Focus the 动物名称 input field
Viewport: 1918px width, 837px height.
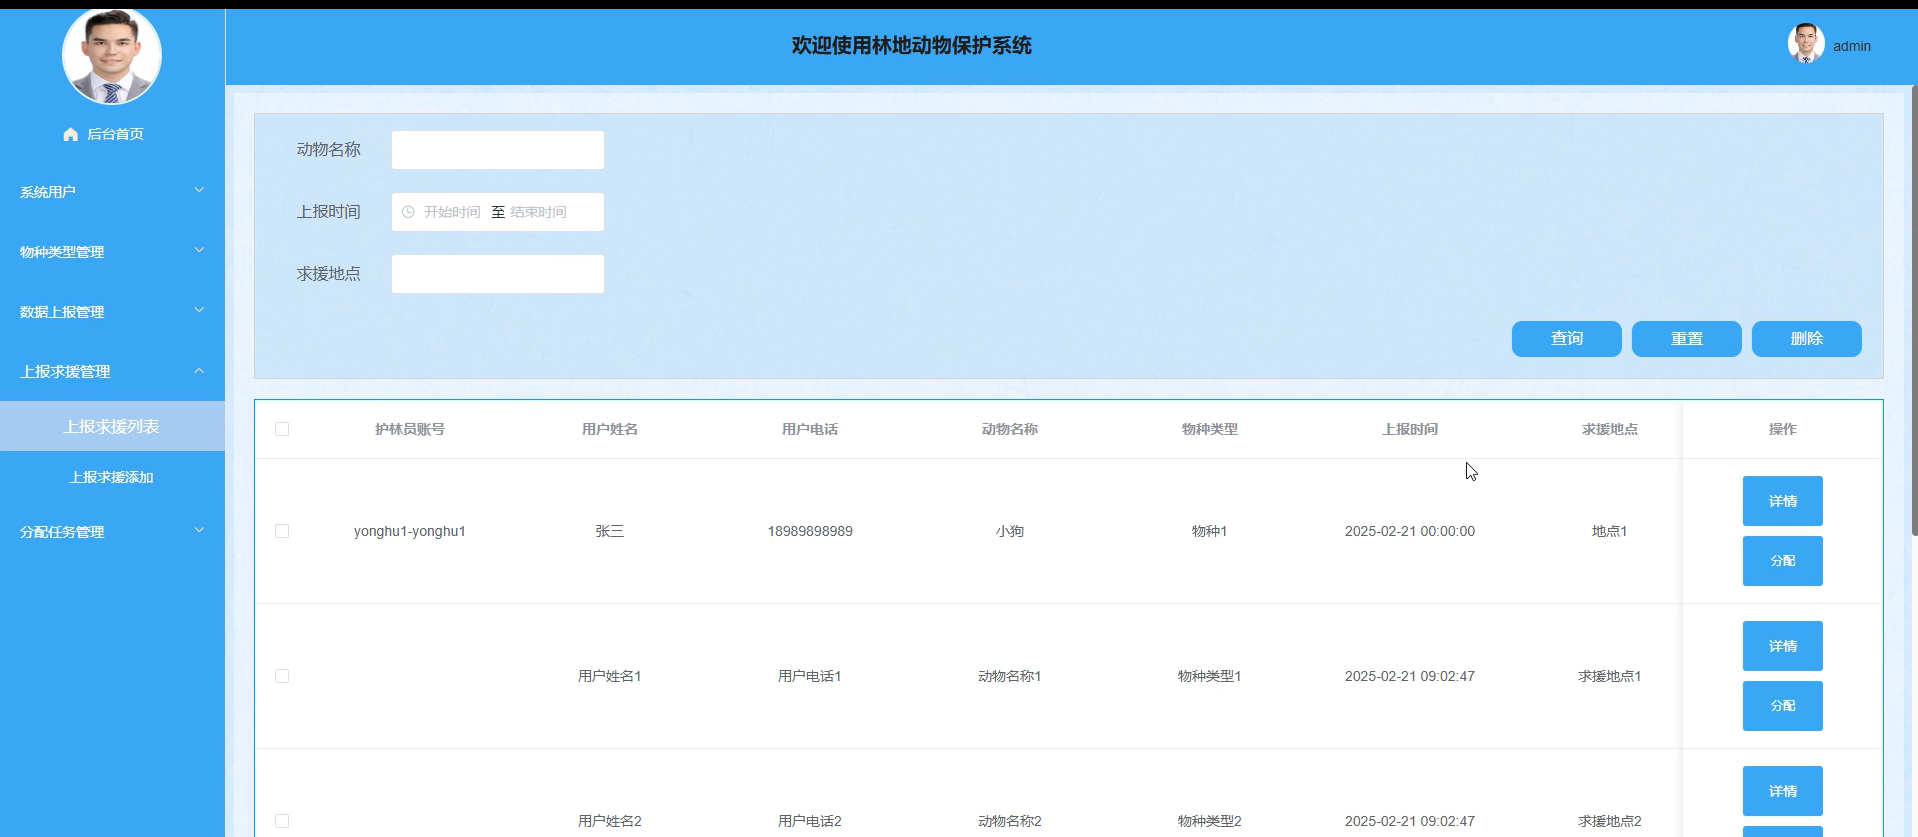(x=498, y=150)
